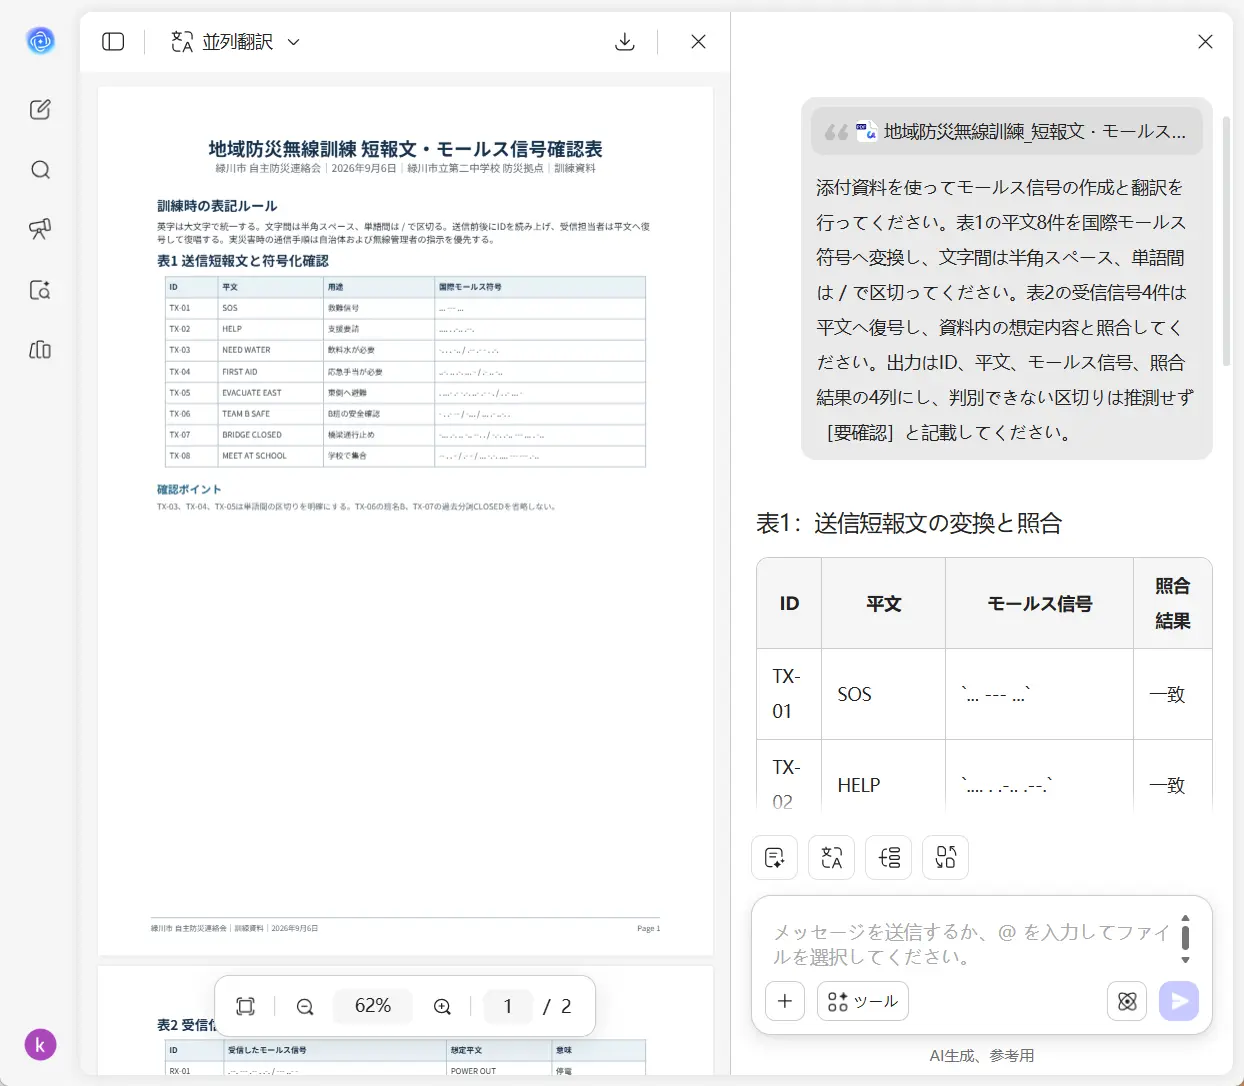This screenshot has width=1244, height=1086.
Task: Toggle the document sidebar panel icon
Action: pos(113,42)
